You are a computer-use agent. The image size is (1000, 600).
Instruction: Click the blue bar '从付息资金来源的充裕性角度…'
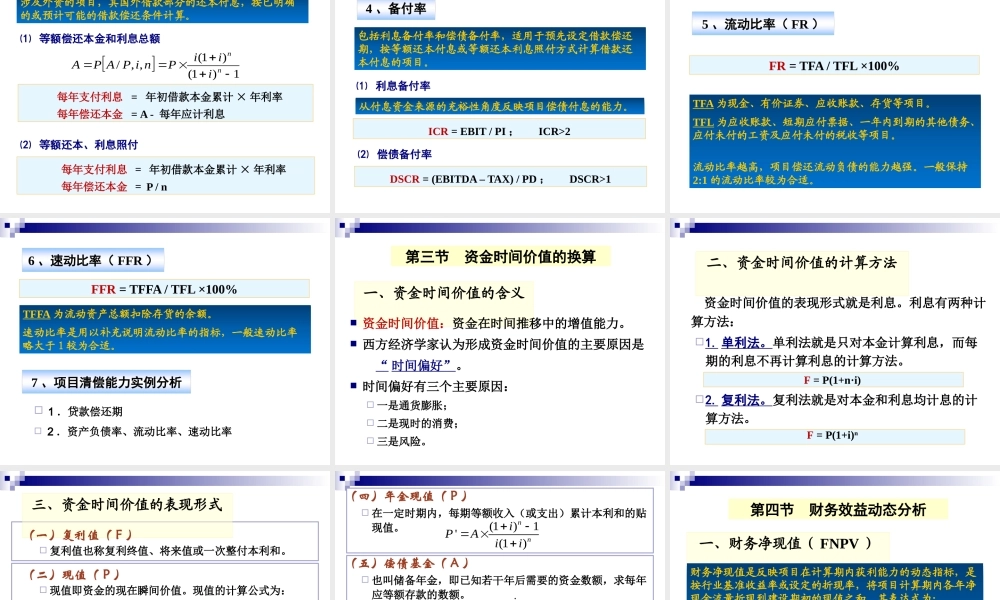(x=499, y=106)
